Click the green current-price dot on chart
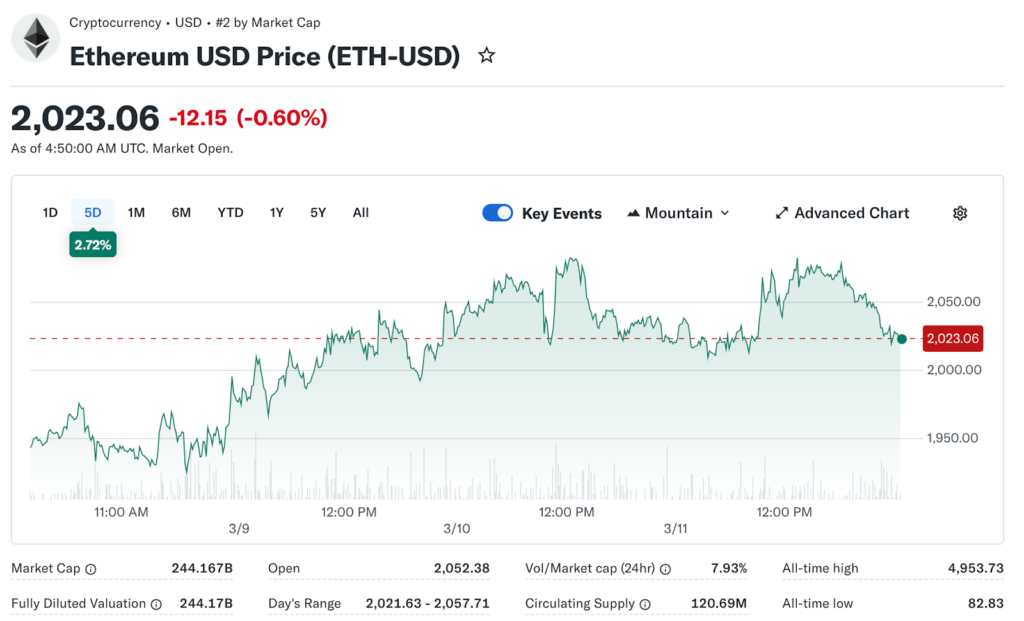1024x621 pixels. coord(902,339)
